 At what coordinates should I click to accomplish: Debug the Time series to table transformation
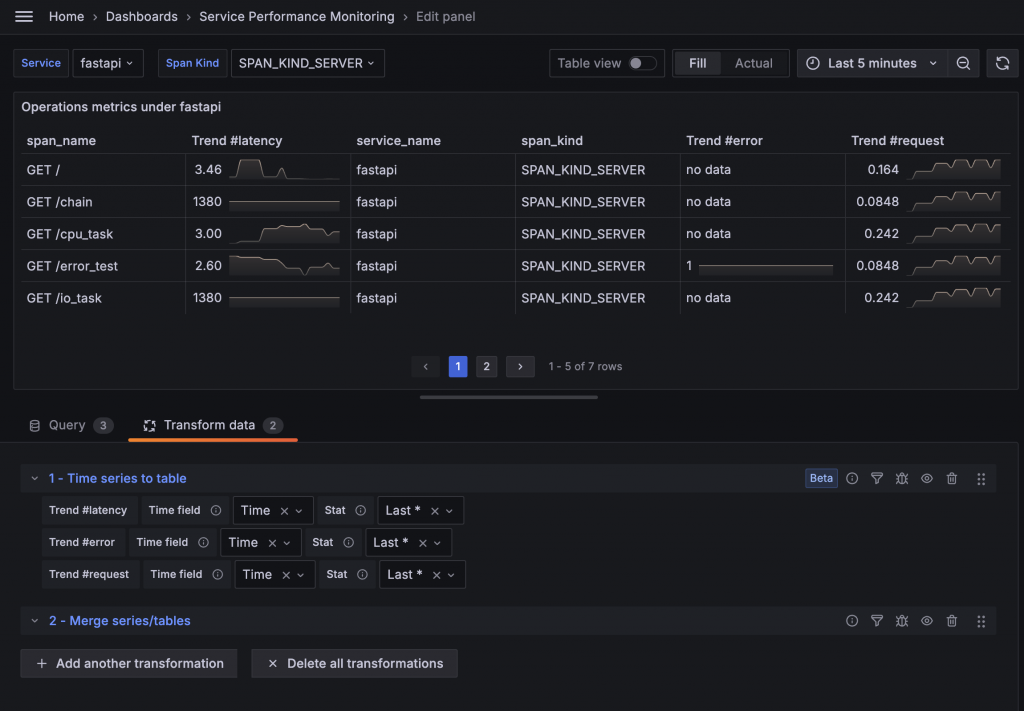click(x=902, y=479)
